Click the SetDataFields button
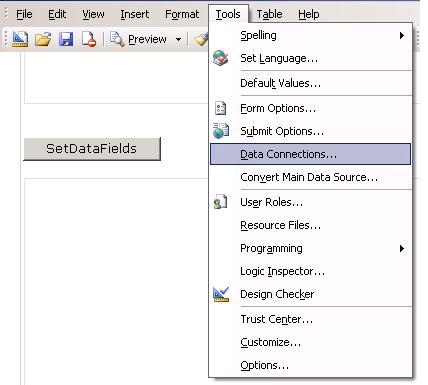 [x=92, y=149]
